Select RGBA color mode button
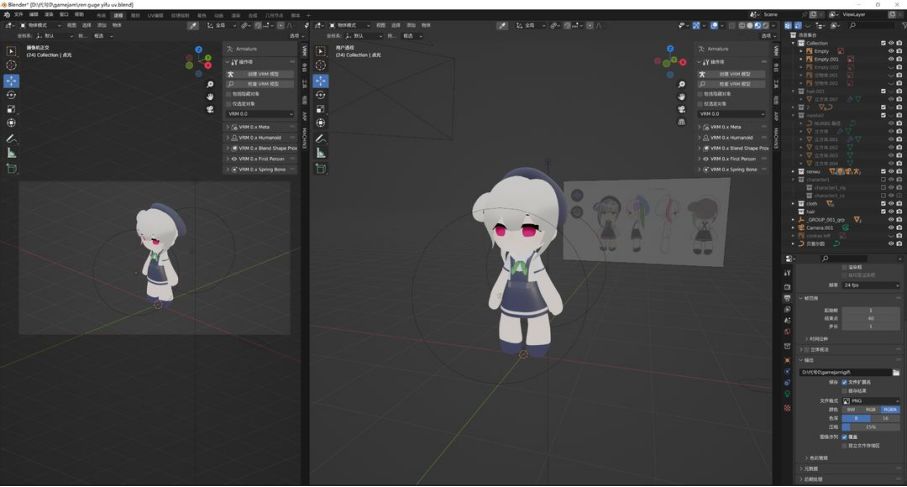Viewport: 907px width, 487px height. 890,409
